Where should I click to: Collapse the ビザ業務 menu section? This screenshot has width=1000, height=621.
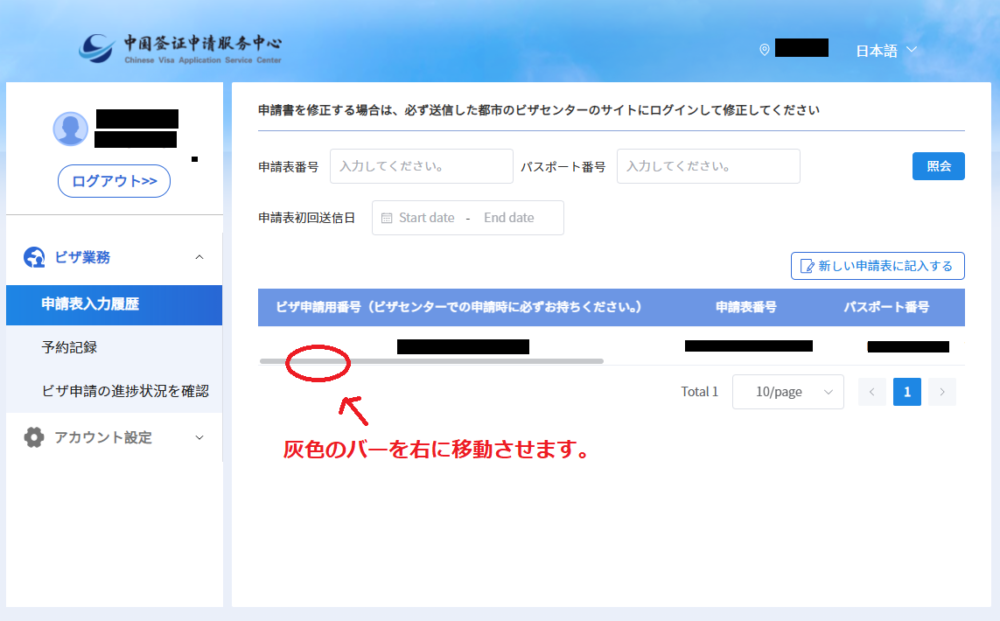pyautogui.click(x=199, y=257)
